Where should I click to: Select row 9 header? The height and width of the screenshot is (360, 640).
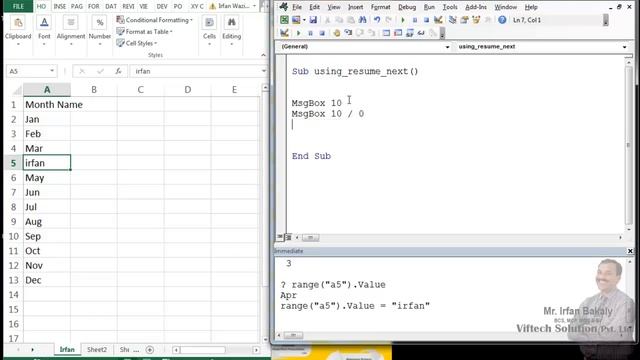tap(13, 222)
